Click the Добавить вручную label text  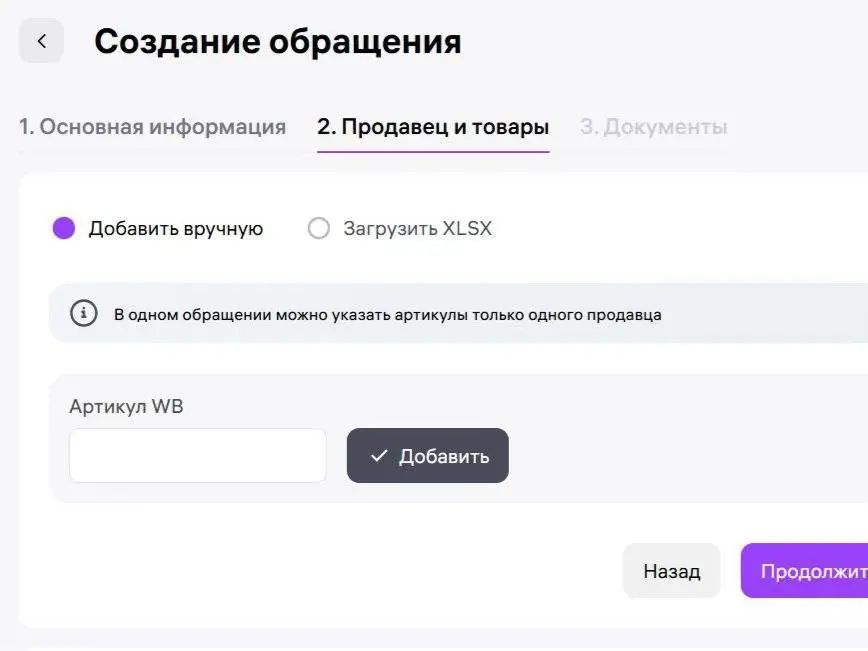coord(176,228)
